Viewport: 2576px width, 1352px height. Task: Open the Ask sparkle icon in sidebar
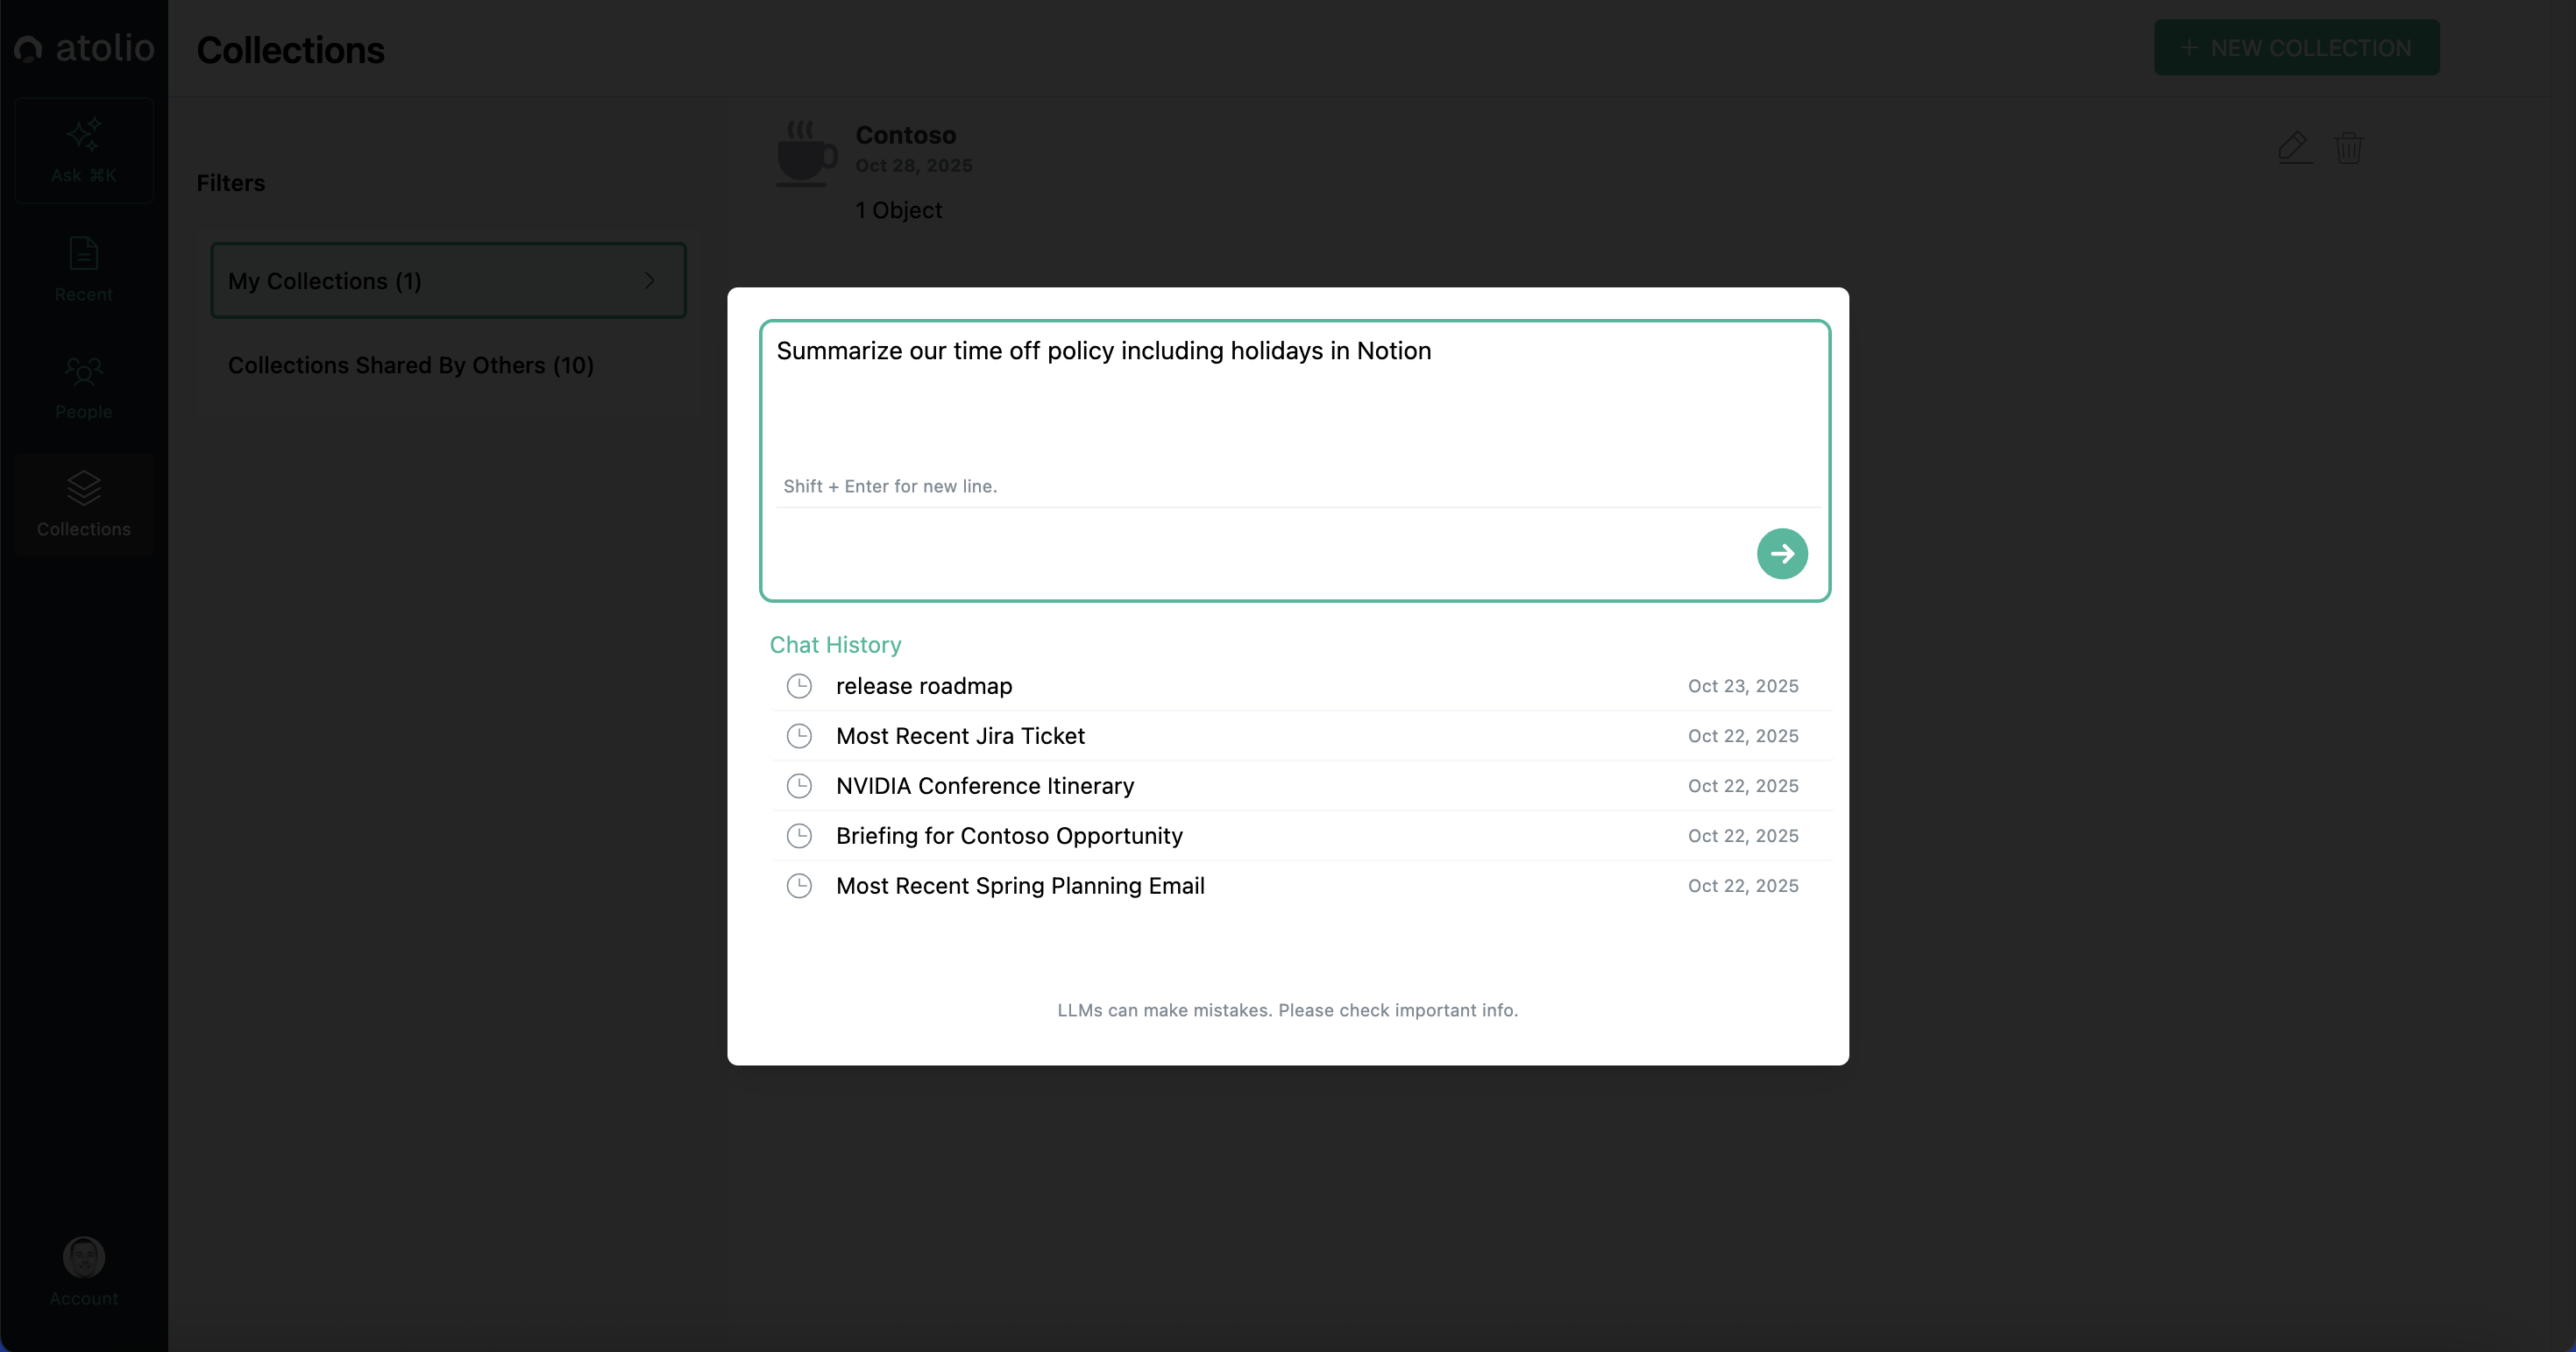click(x=84, y=136)
